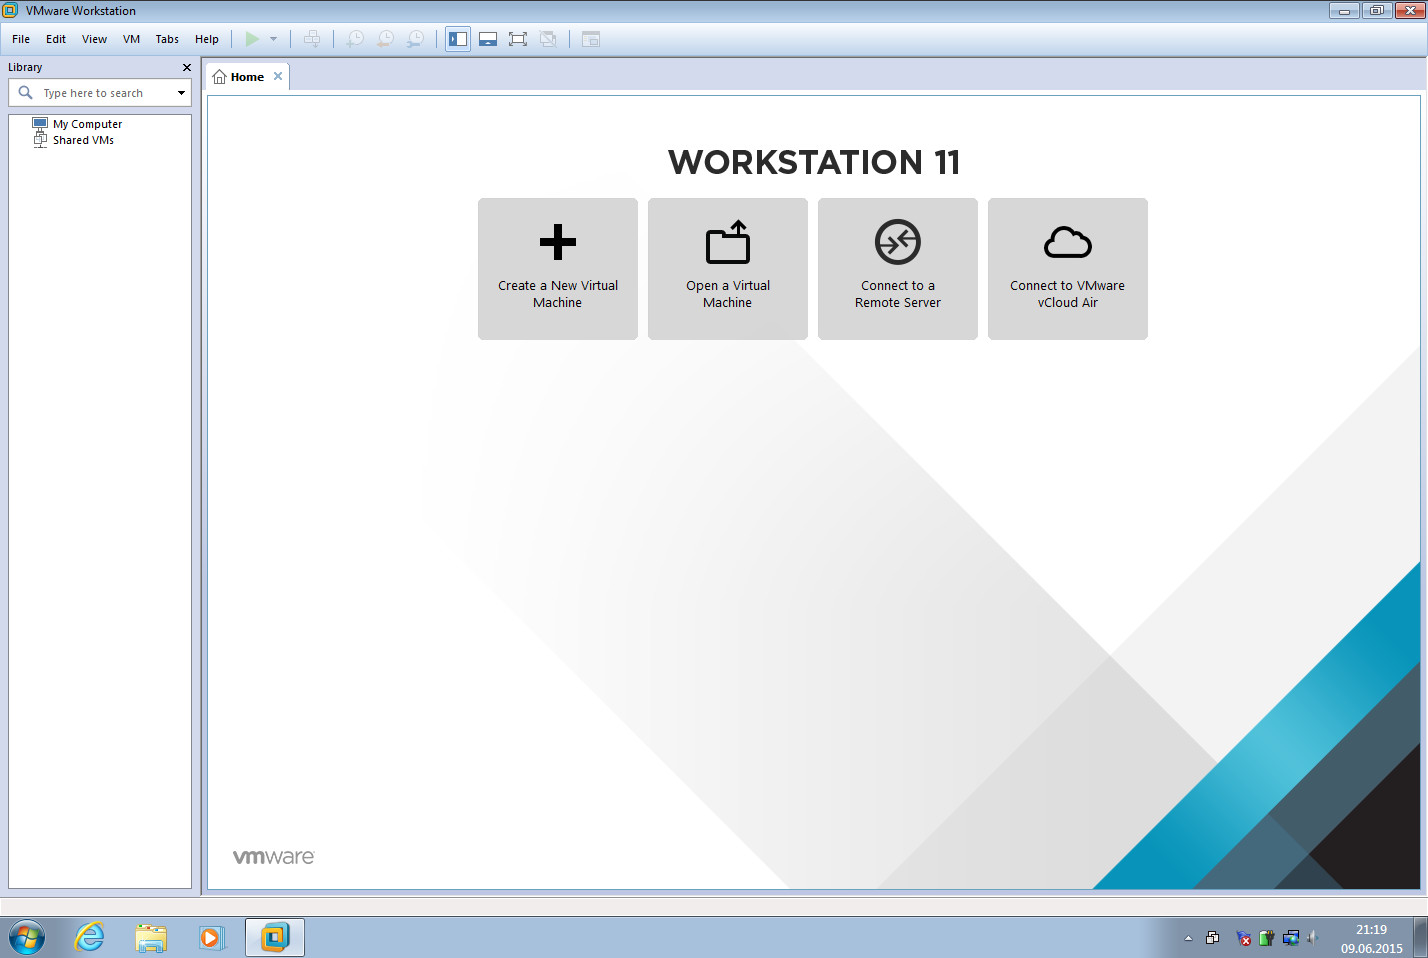Click Connect to a Remote Server tile
Image resolution: width=1428 pixels, height=958 pixels.
click(x=898, y=269)
